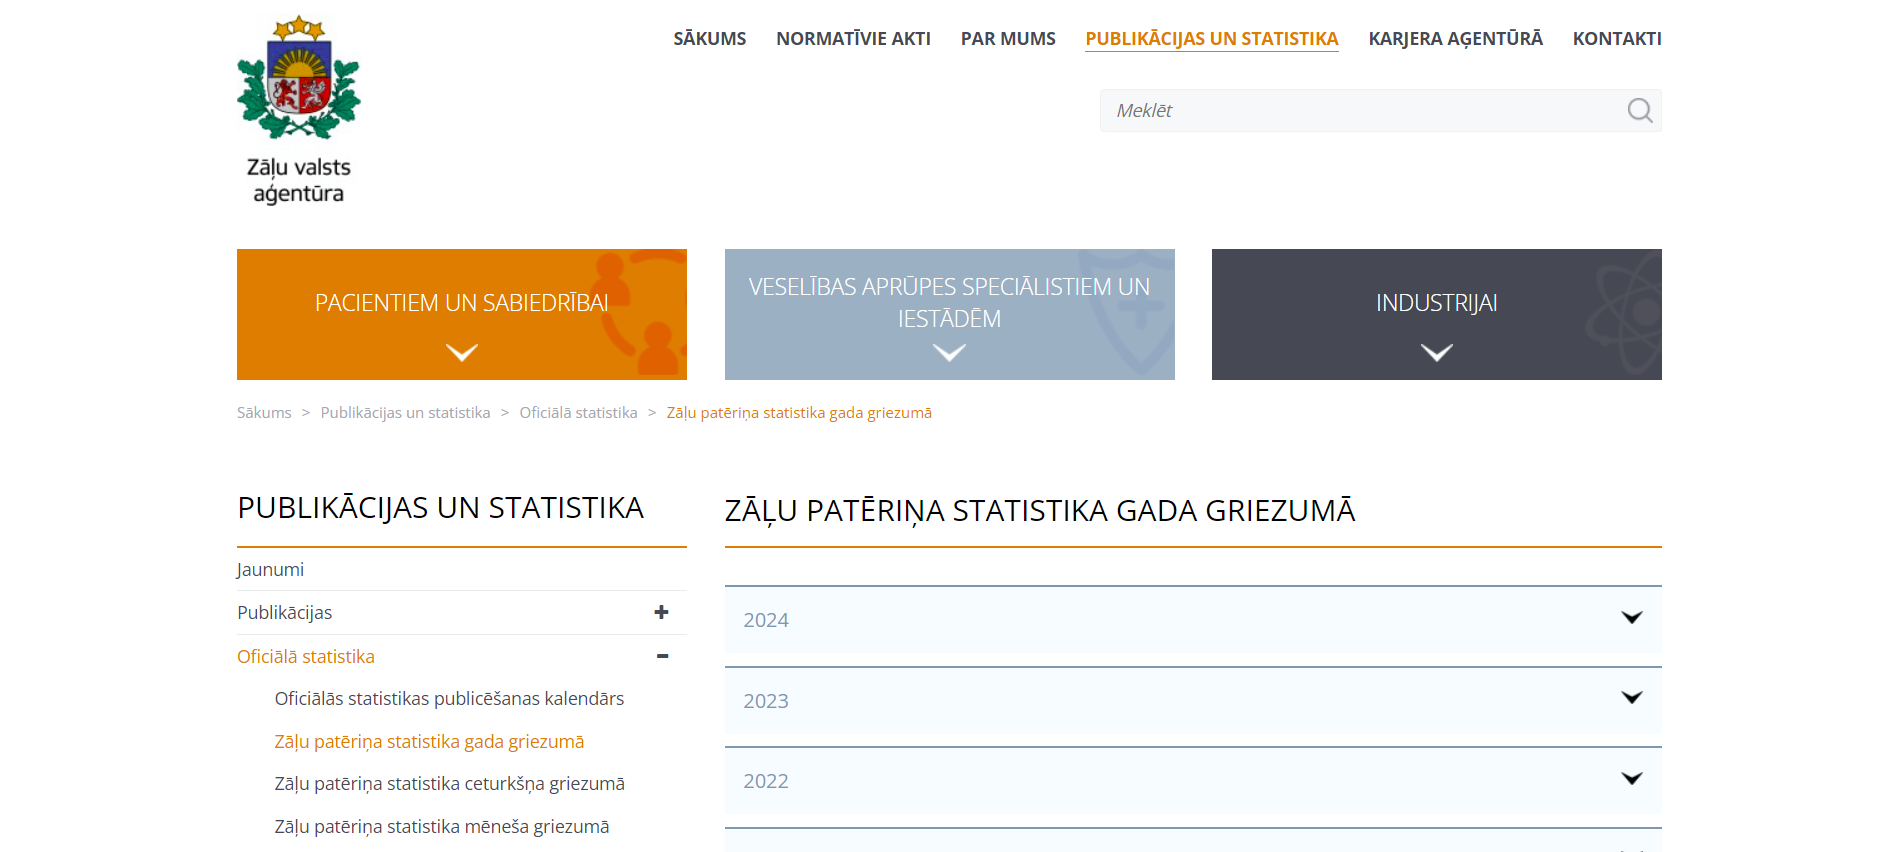Type in the Meklēt search field
1895x852 pixels.
1360,111
